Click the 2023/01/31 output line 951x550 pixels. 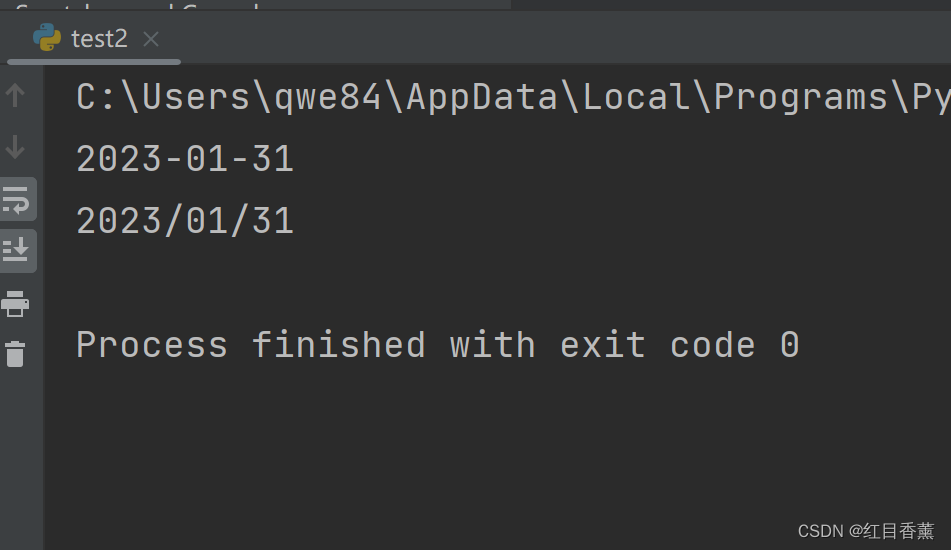coord(185,221)
